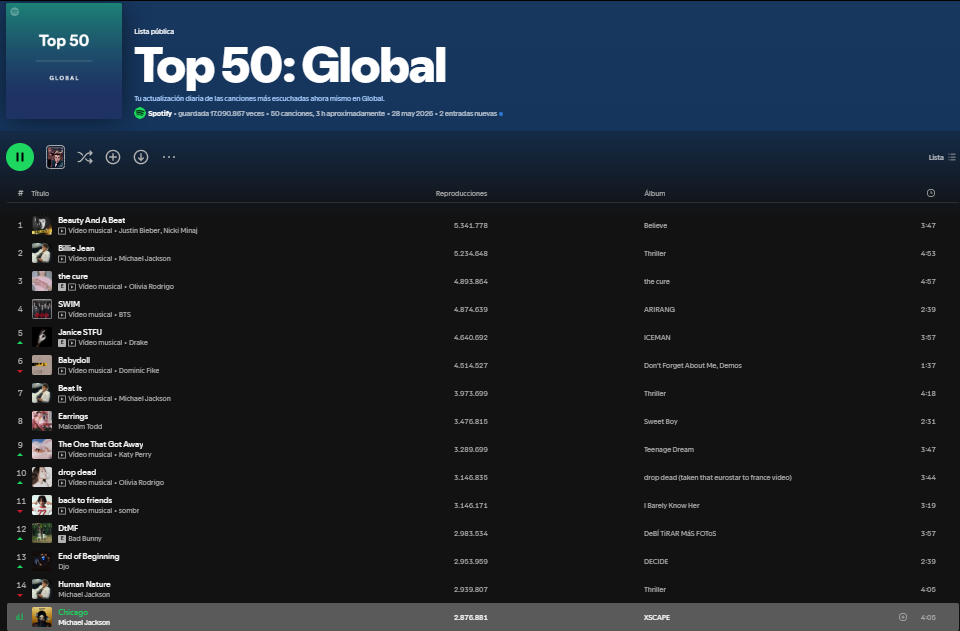The height and width of the screenshot is (631, 960).
Task: Click video icon on the cure row
Action: tap(72, 287)
